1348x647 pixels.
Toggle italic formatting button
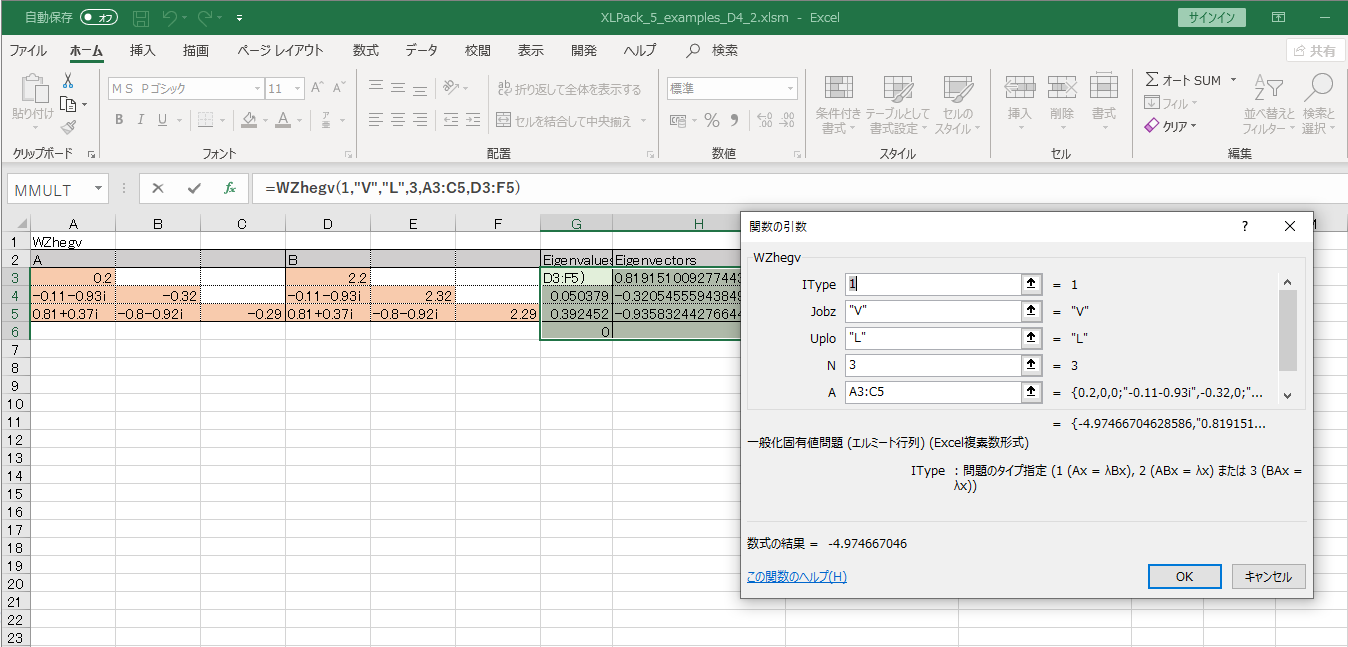pos(141,121)
